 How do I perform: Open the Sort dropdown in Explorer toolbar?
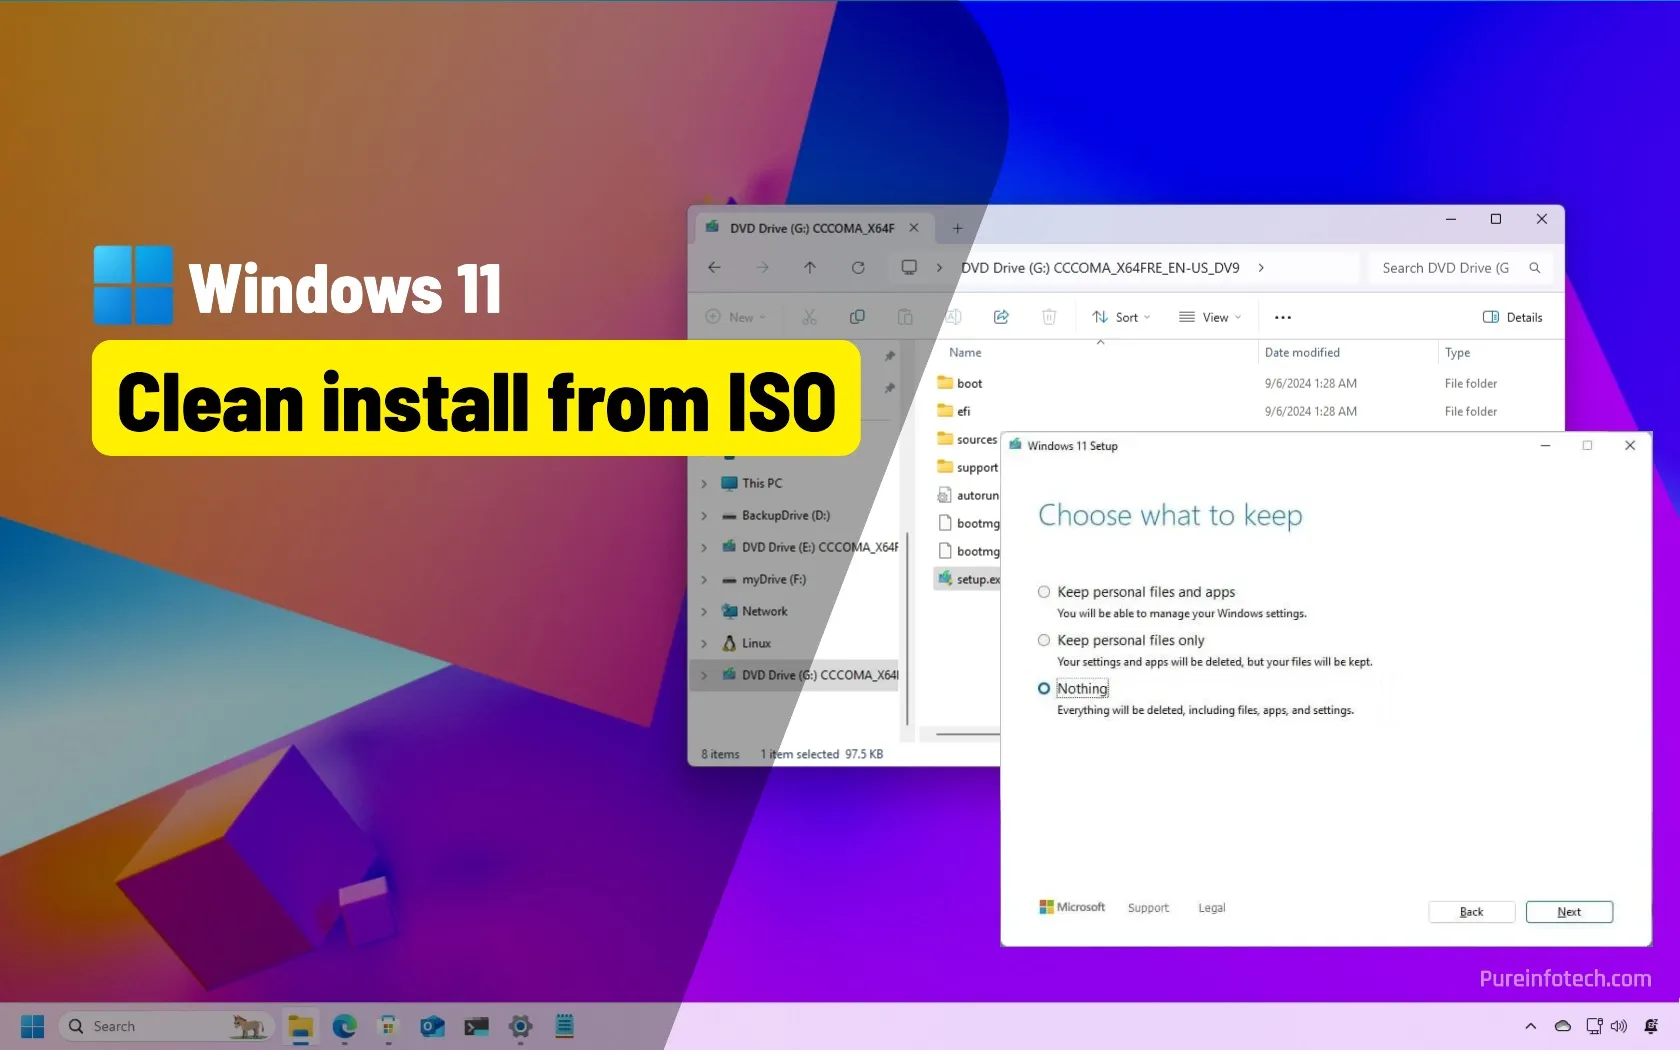click(x=1121, y=317)
